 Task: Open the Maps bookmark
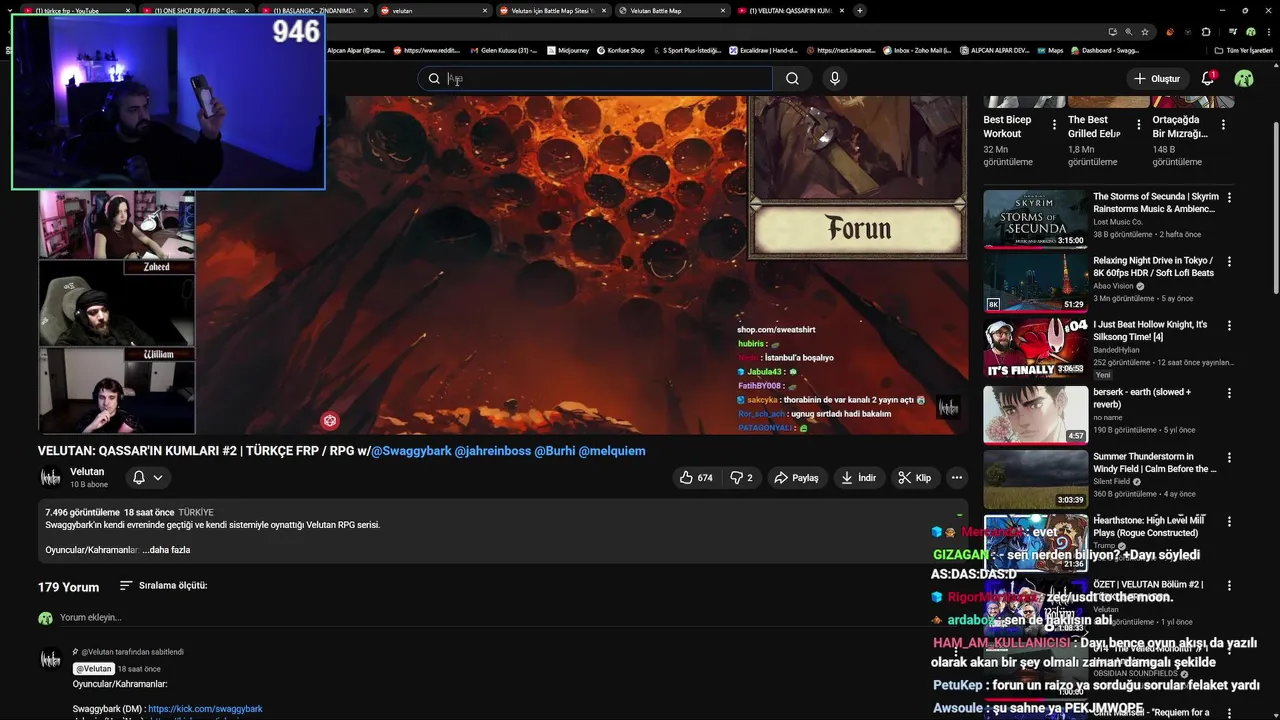point(1050,50)
